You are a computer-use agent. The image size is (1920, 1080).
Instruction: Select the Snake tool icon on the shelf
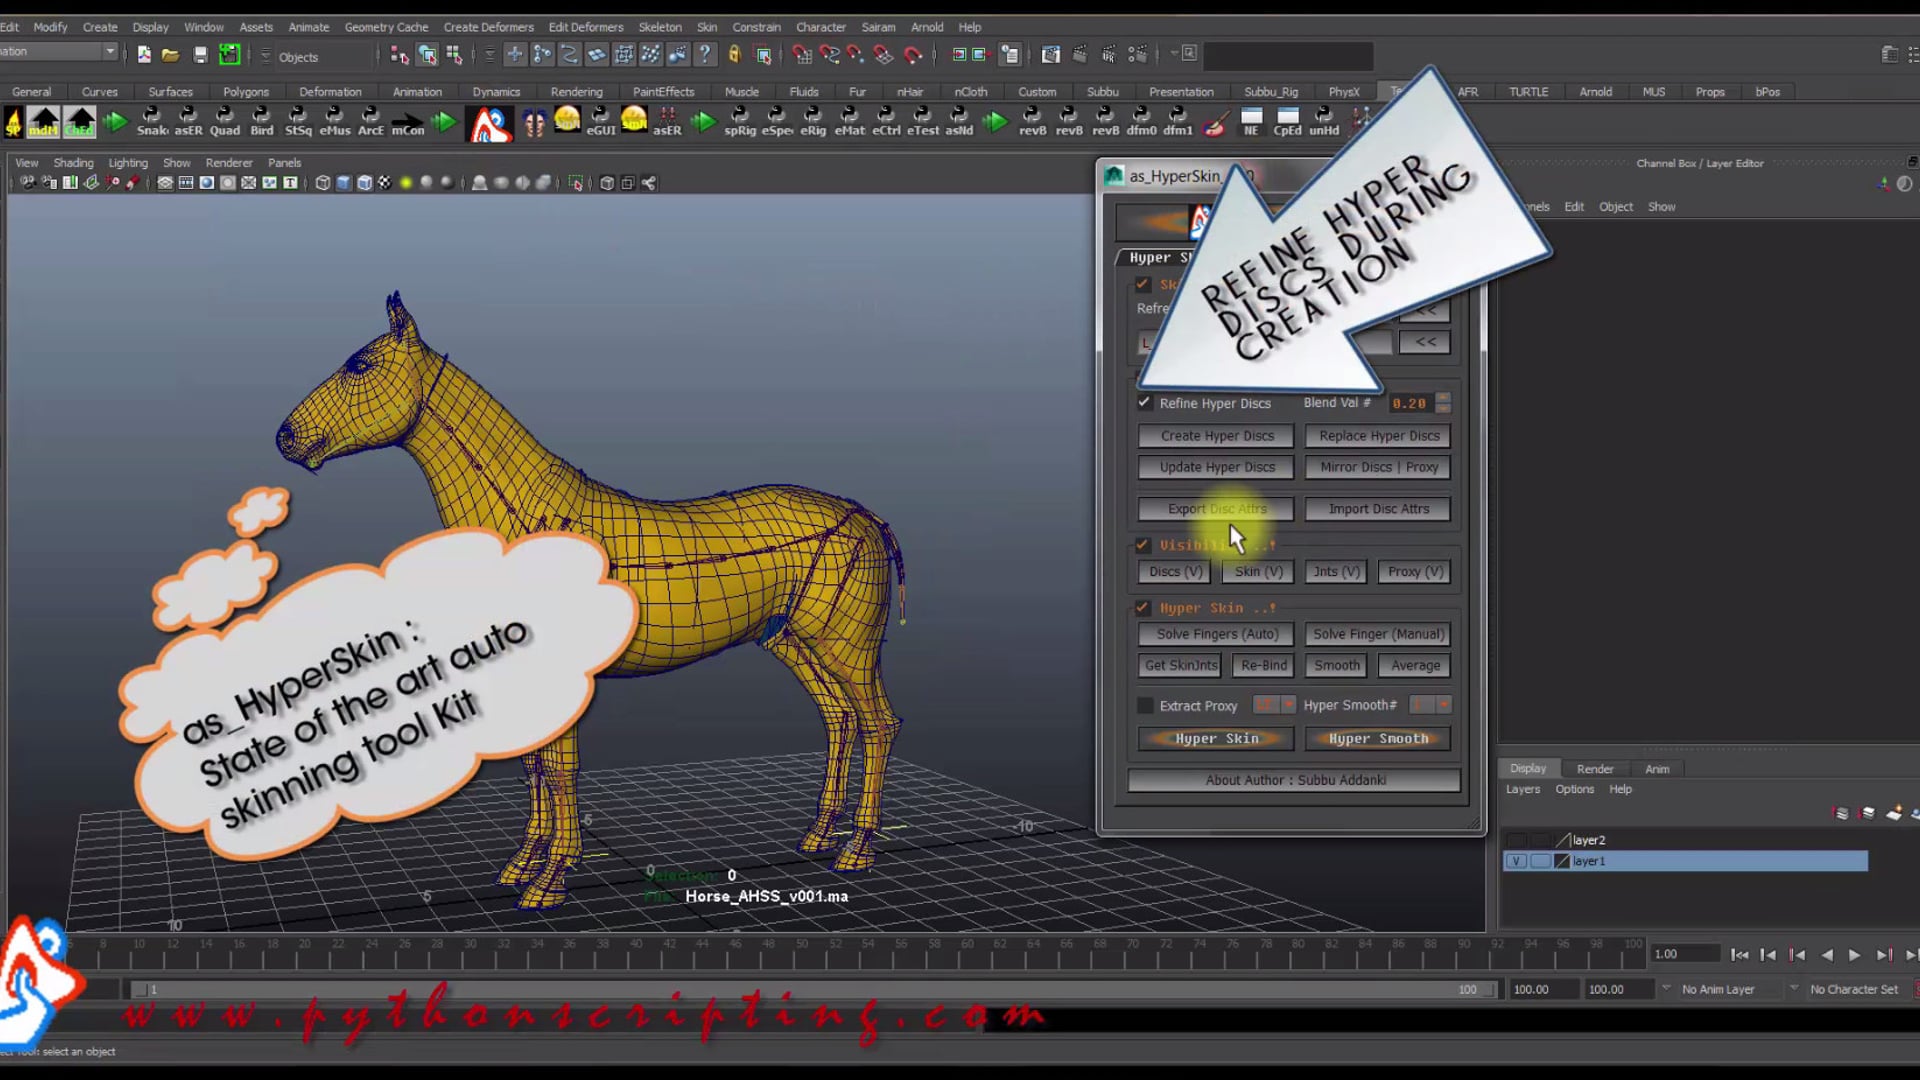click(x=152, y=120)
